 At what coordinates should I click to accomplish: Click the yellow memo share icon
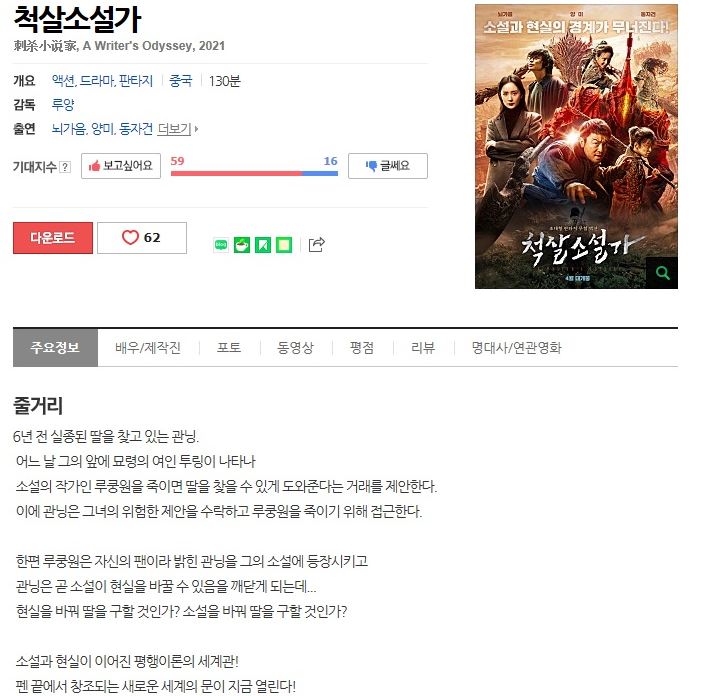[x=284, y=245]
